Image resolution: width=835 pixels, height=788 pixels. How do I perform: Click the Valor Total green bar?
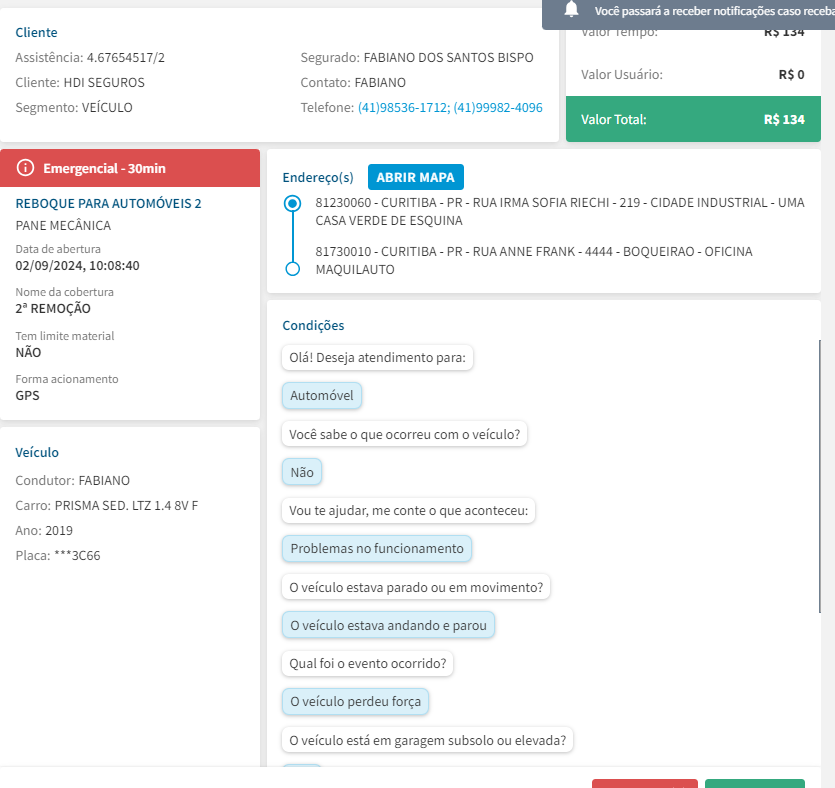tap(693, 119)
